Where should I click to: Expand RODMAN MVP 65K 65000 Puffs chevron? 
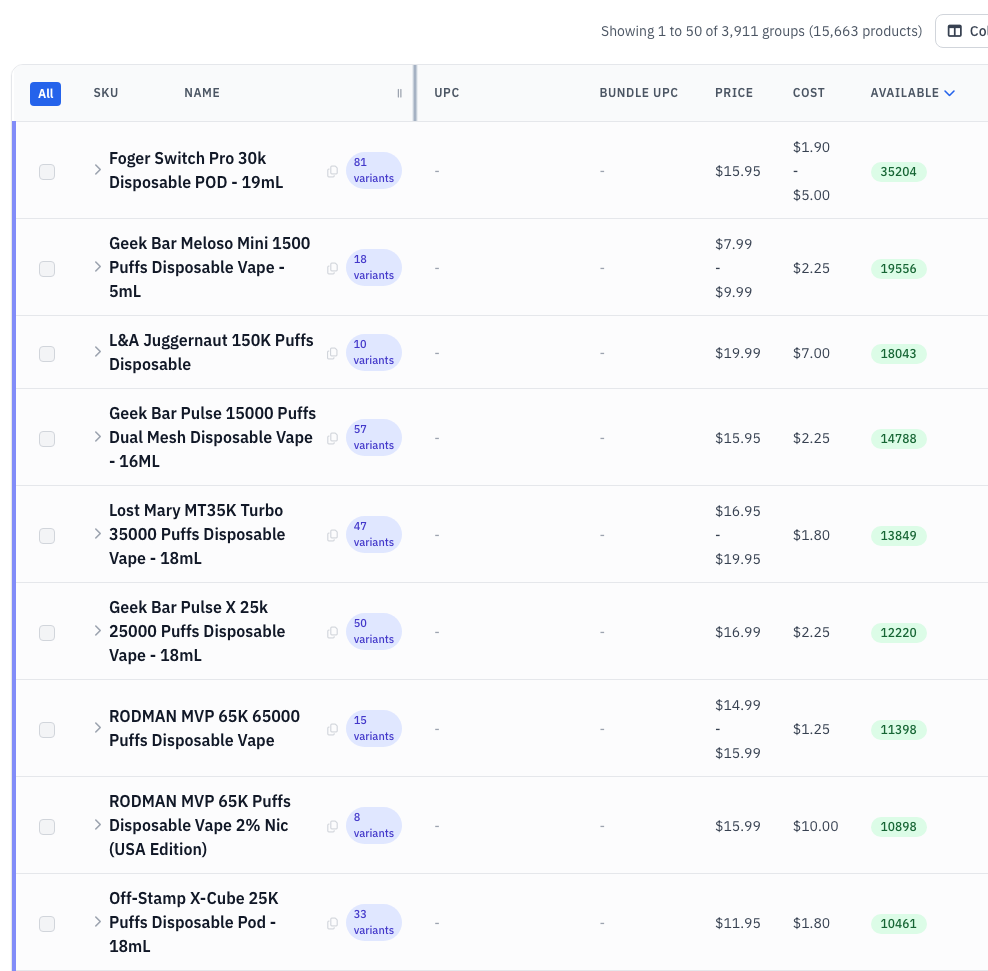pyautogui.click(x=98, y=728)
